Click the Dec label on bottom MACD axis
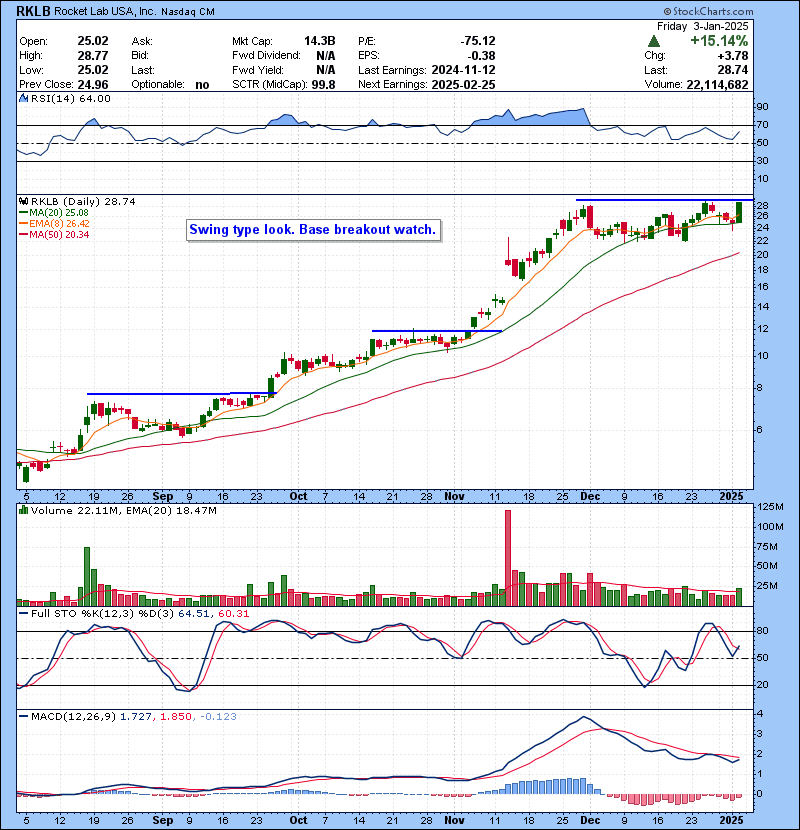This screenshot has height=830, width=800. pyautogui.click(x=590, y=820)
